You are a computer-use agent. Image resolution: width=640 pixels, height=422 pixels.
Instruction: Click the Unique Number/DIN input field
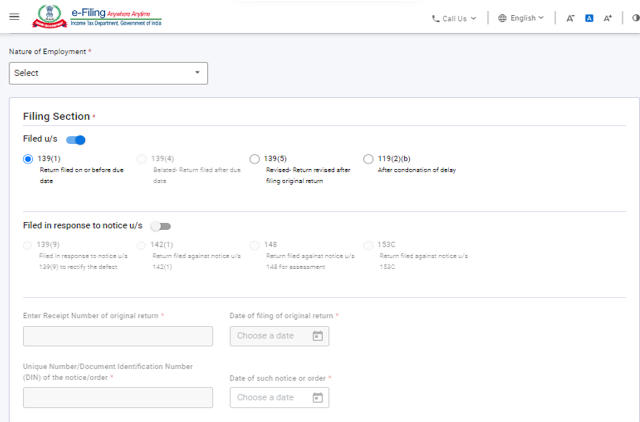point(117,398)
